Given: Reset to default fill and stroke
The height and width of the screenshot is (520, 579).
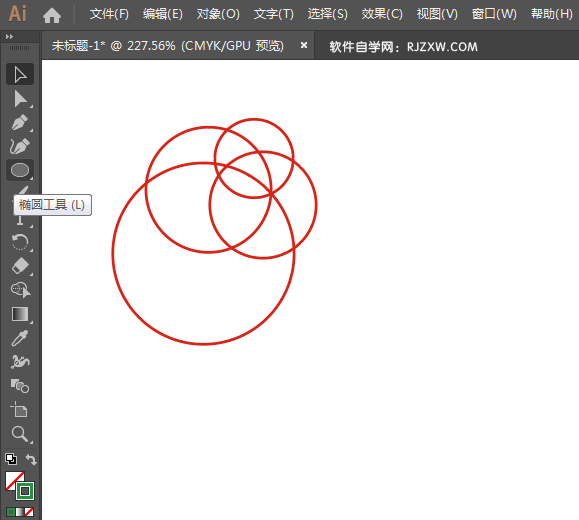Looking at the screenshot, I should [11, 459].
